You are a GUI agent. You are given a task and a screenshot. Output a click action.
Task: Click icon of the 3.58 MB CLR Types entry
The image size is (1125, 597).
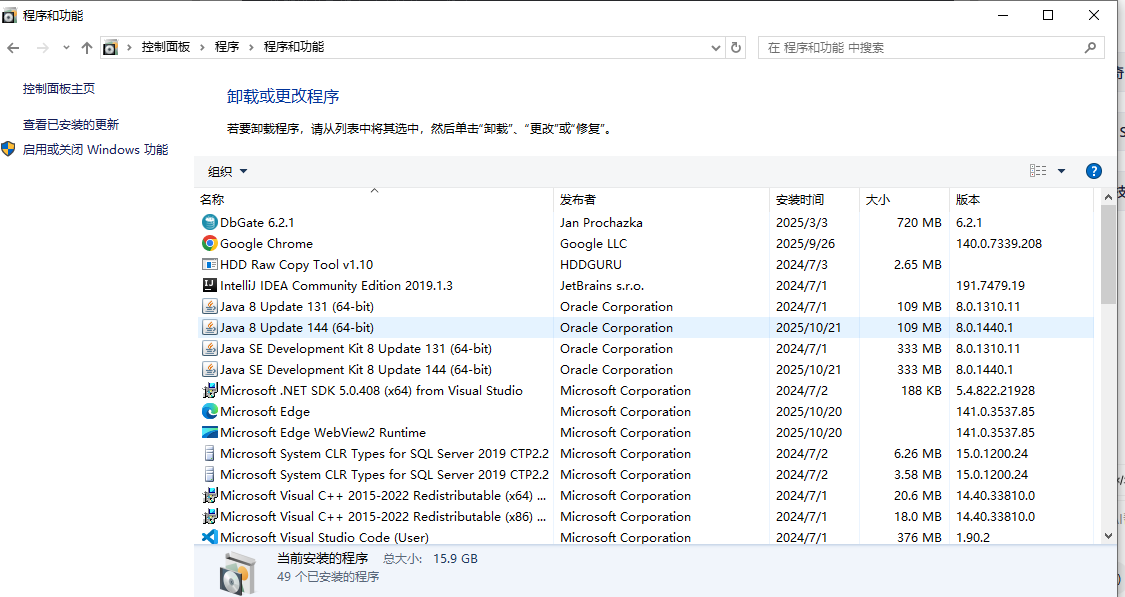click(x=210, y=474)
